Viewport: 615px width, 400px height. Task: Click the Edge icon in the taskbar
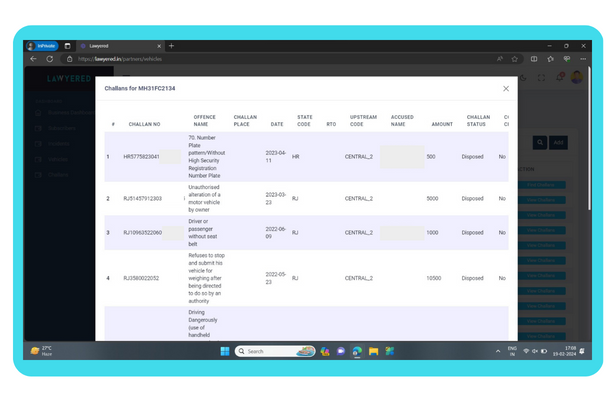point(357,351)
